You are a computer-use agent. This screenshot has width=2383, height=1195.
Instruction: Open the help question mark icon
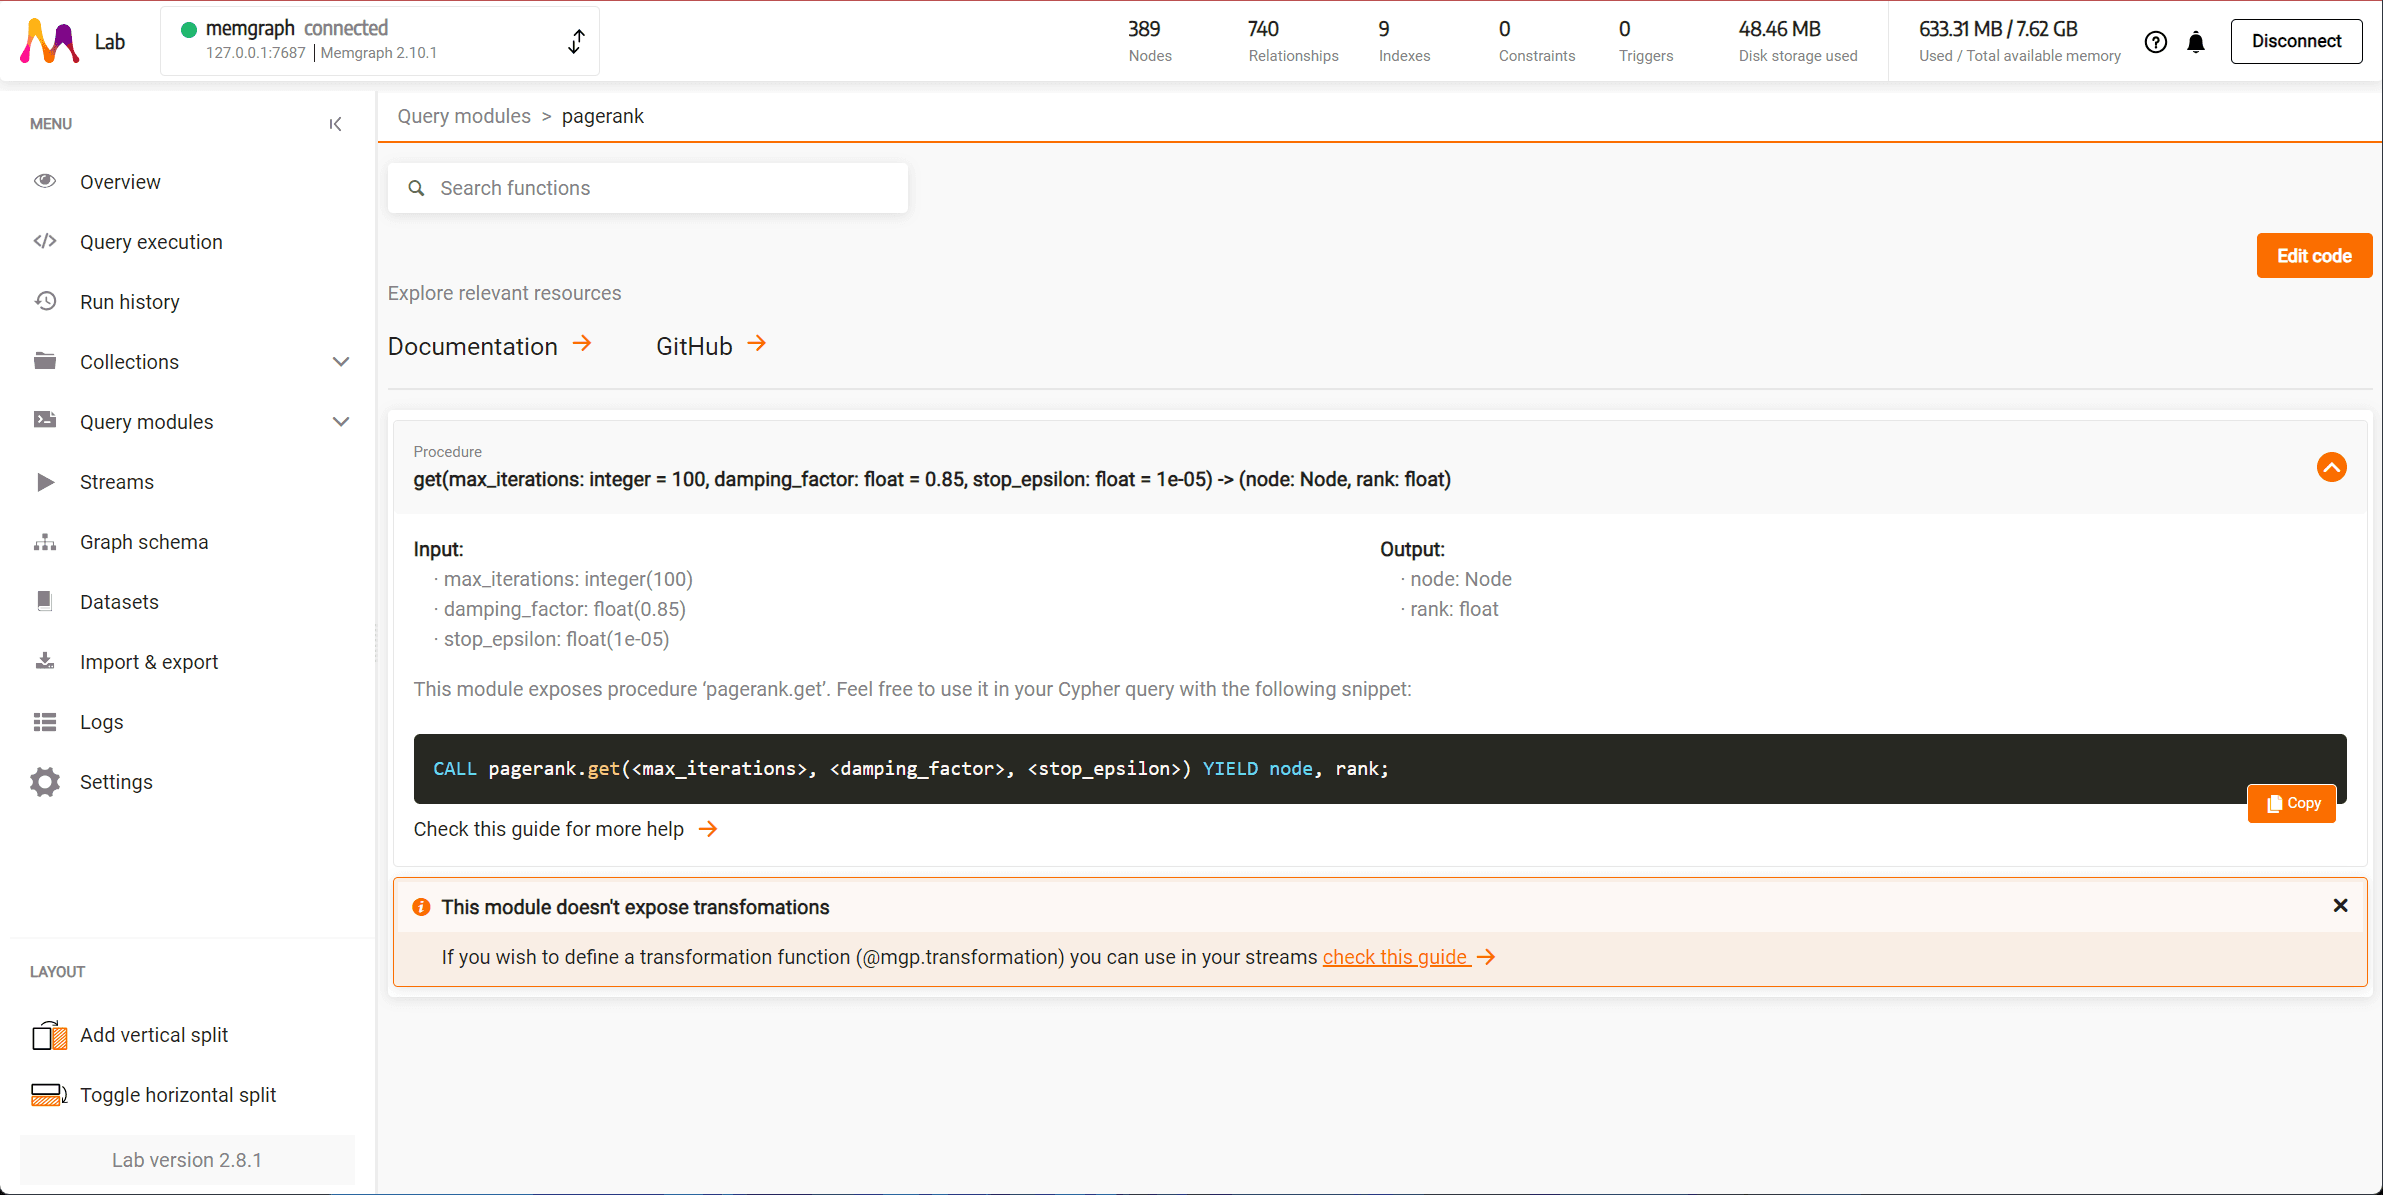tap(2156, 42)
